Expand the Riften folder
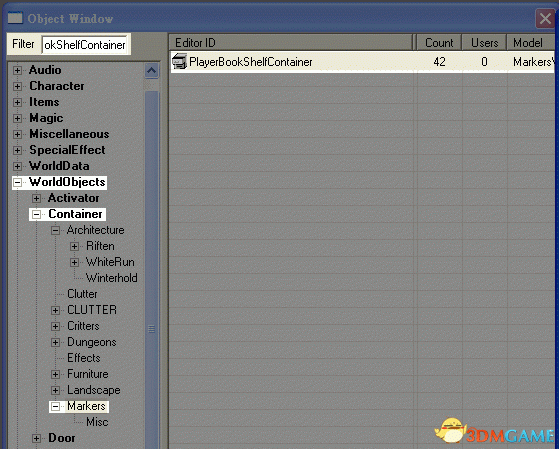Viewport: 559px width, 449px height. (x=74, y=246)
